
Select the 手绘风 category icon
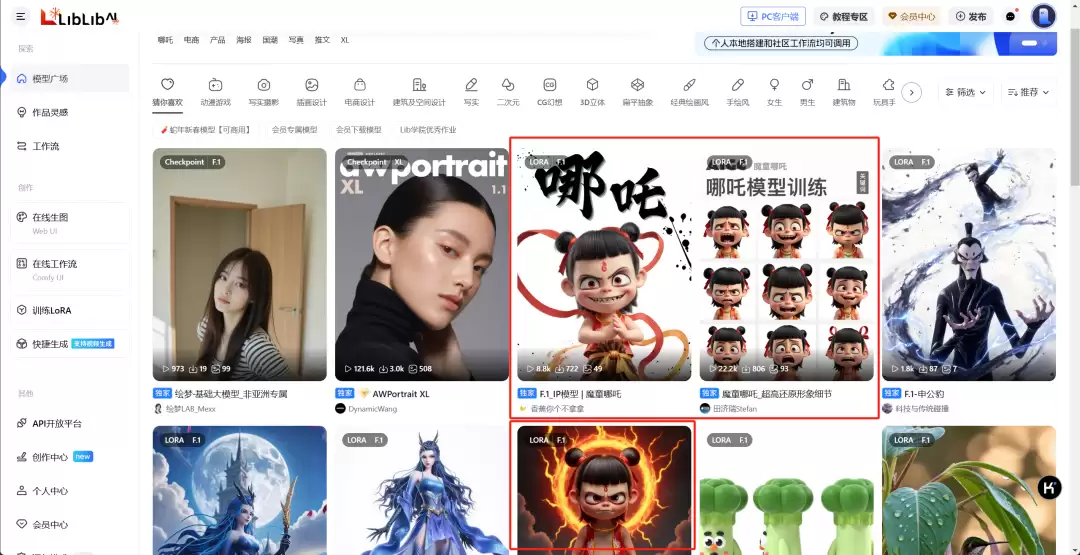coord(738,92)
